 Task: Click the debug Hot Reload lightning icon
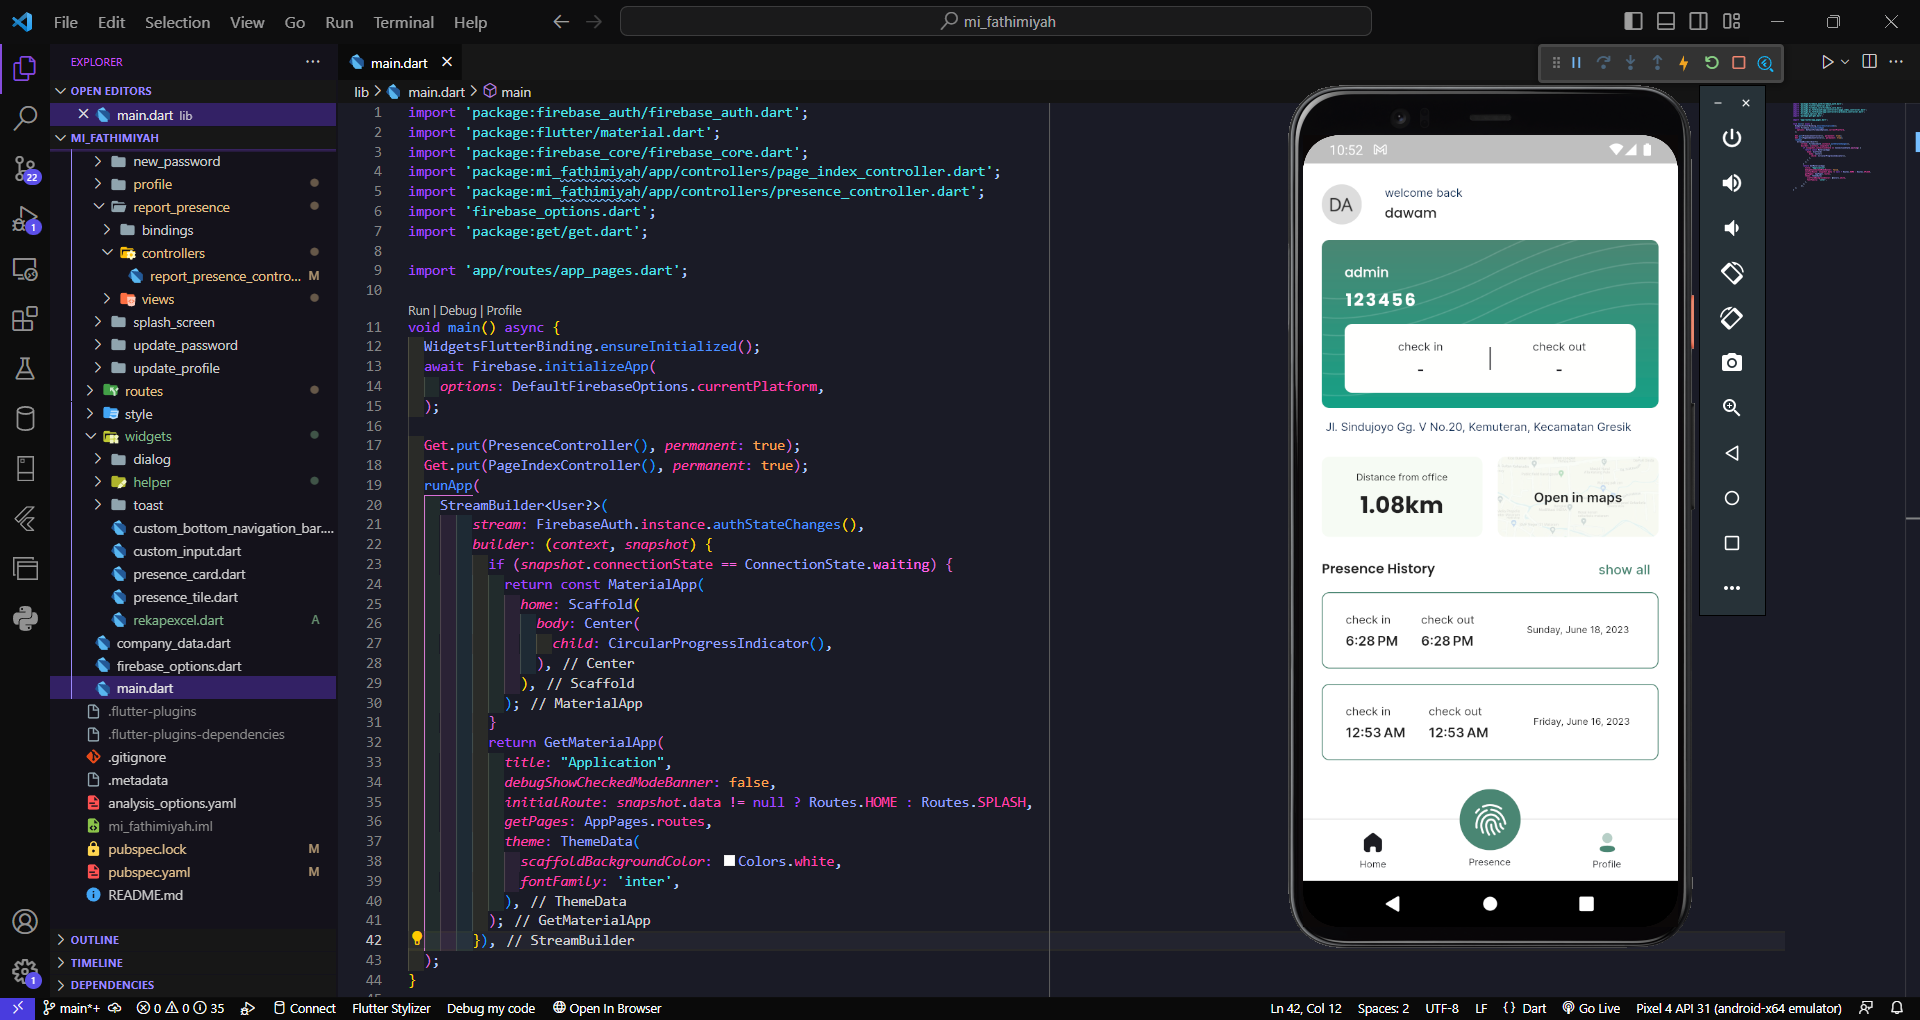point(1684,63)
